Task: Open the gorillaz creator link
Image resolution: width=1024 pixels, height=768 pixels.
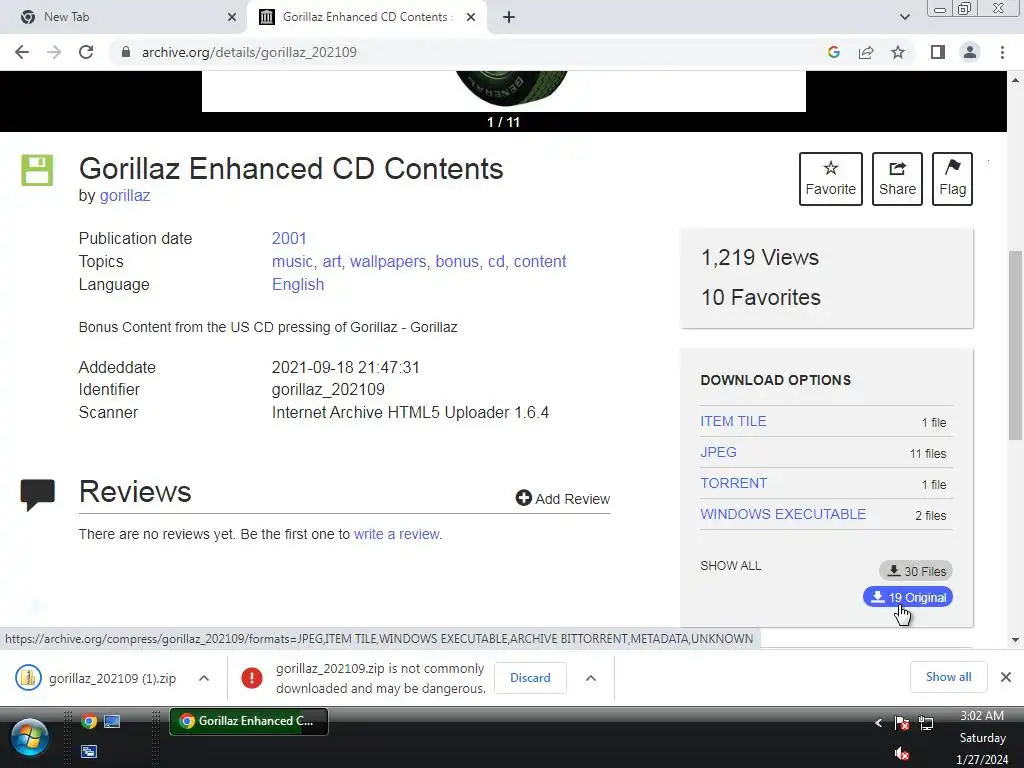Action: (125, 195)
